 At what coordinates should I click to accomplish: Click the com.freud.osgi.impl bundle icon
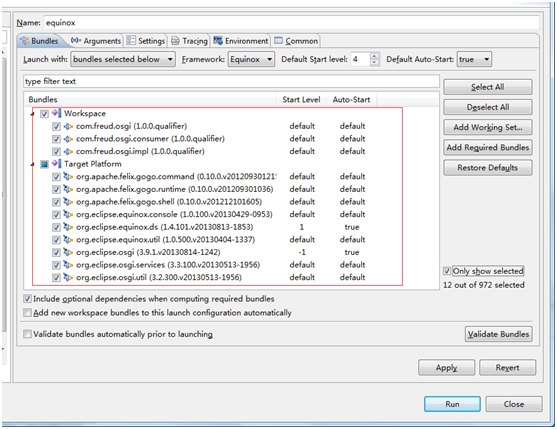68,151
